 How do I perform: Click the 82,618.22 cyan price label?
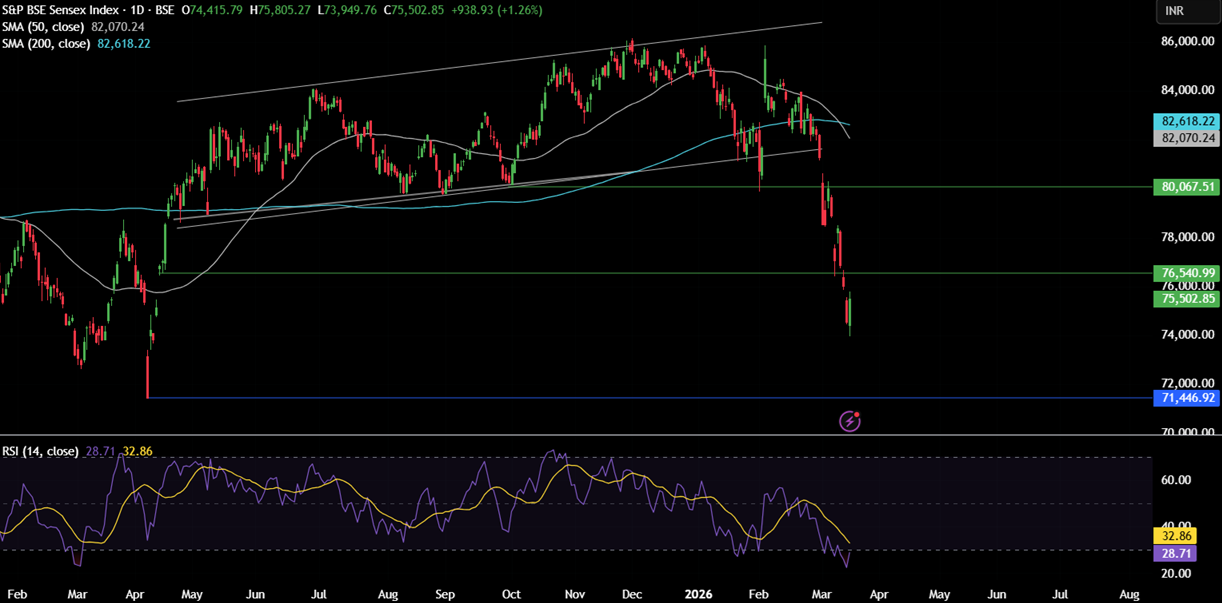point(1186,122)
